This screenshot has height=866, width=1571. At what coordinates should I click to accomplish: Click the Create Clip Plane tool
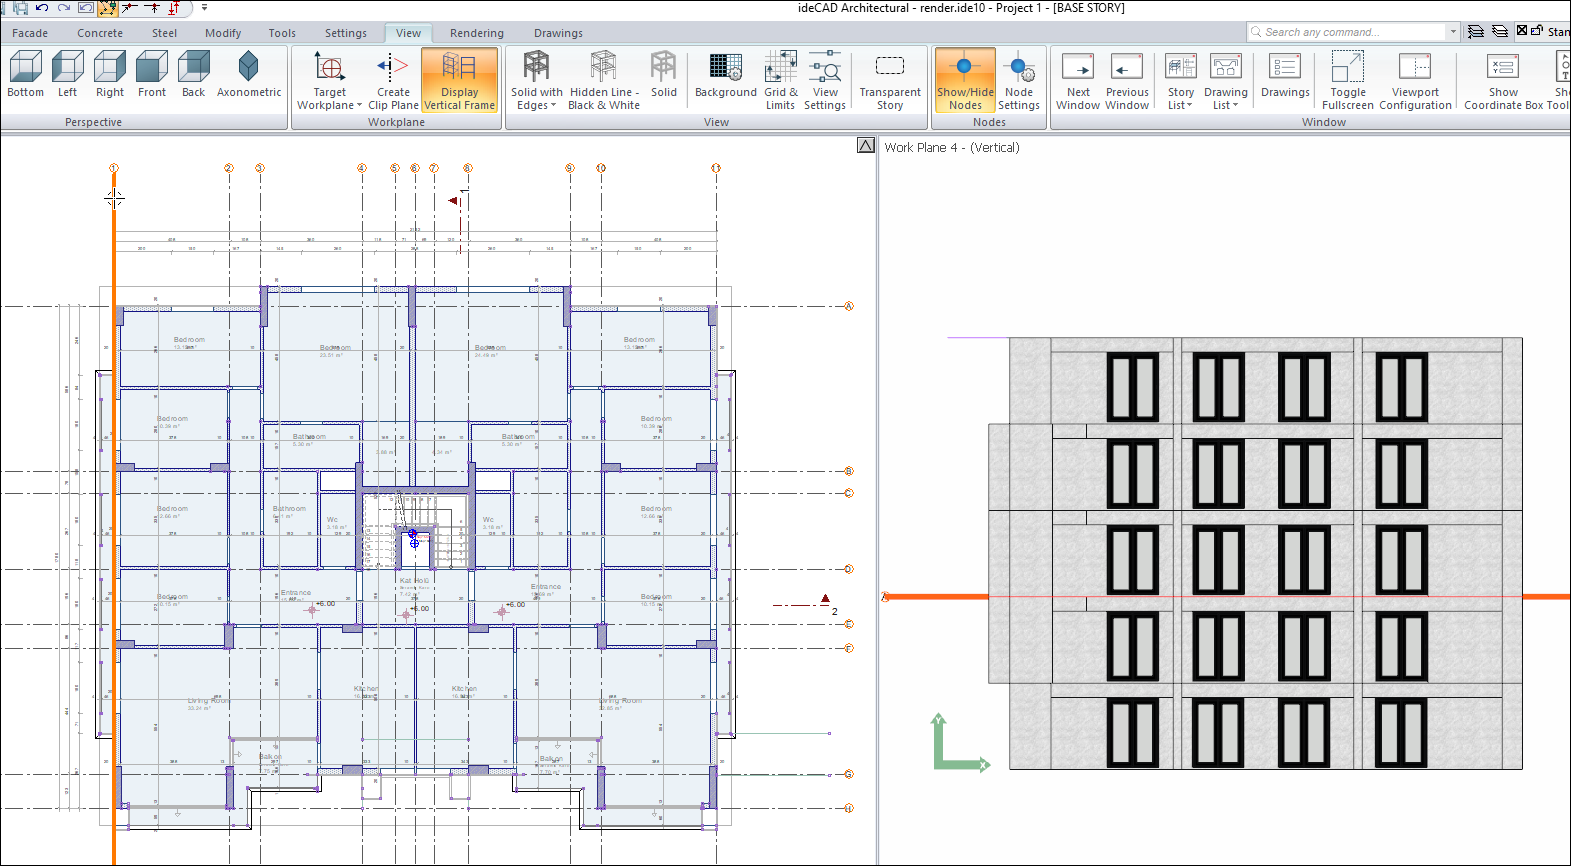[x=393, y=80]
